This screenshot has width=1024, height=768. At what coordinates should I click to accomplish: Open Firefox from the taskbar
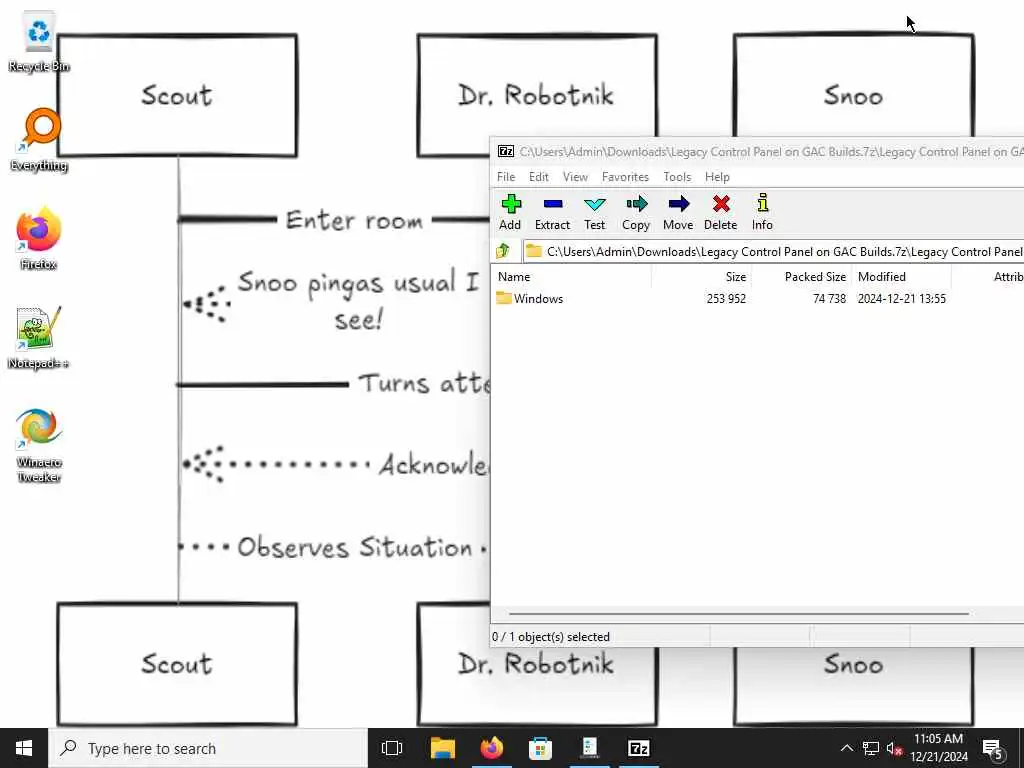click(492, 748)
